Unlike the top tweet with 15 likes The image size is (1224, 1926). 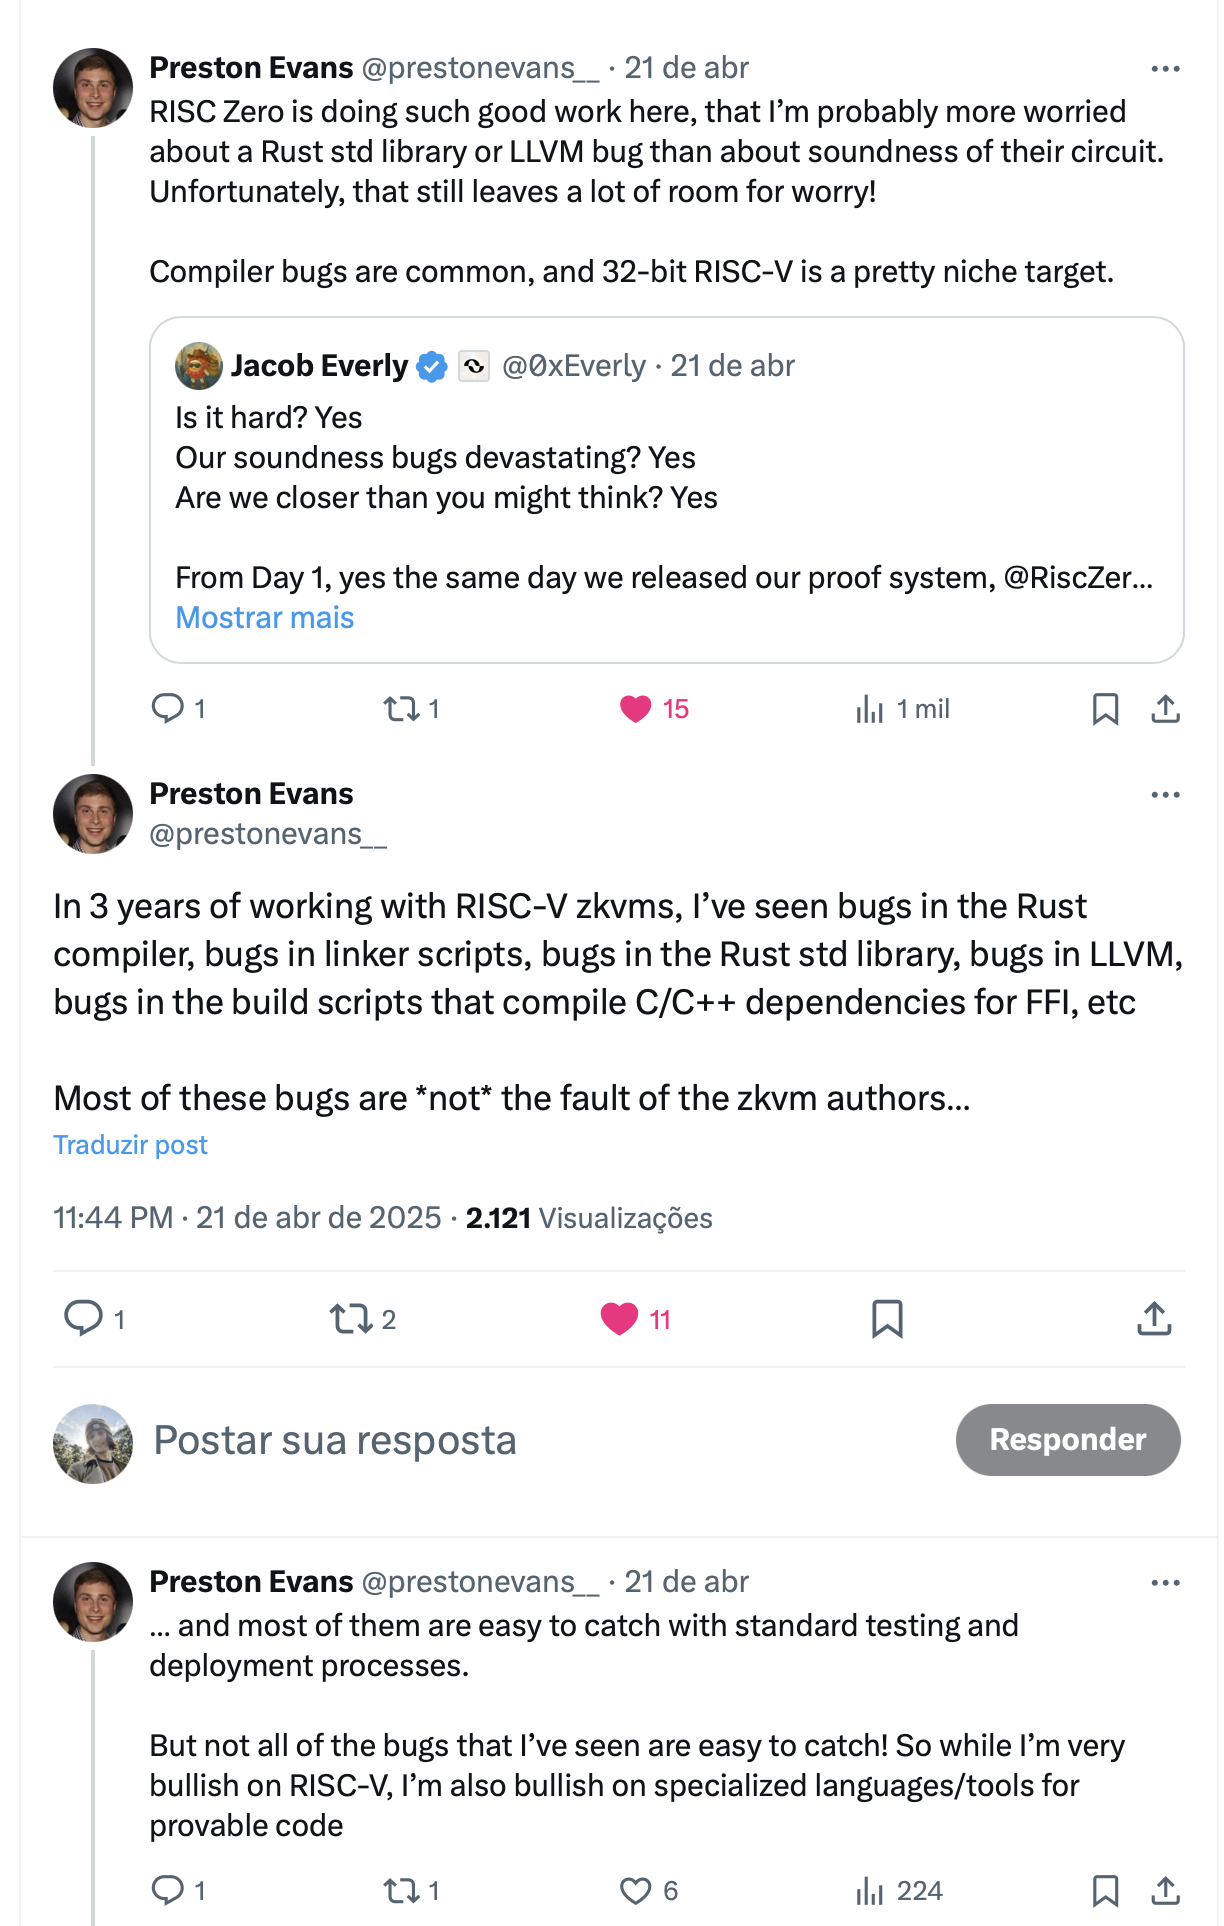[x=636, y=709]
